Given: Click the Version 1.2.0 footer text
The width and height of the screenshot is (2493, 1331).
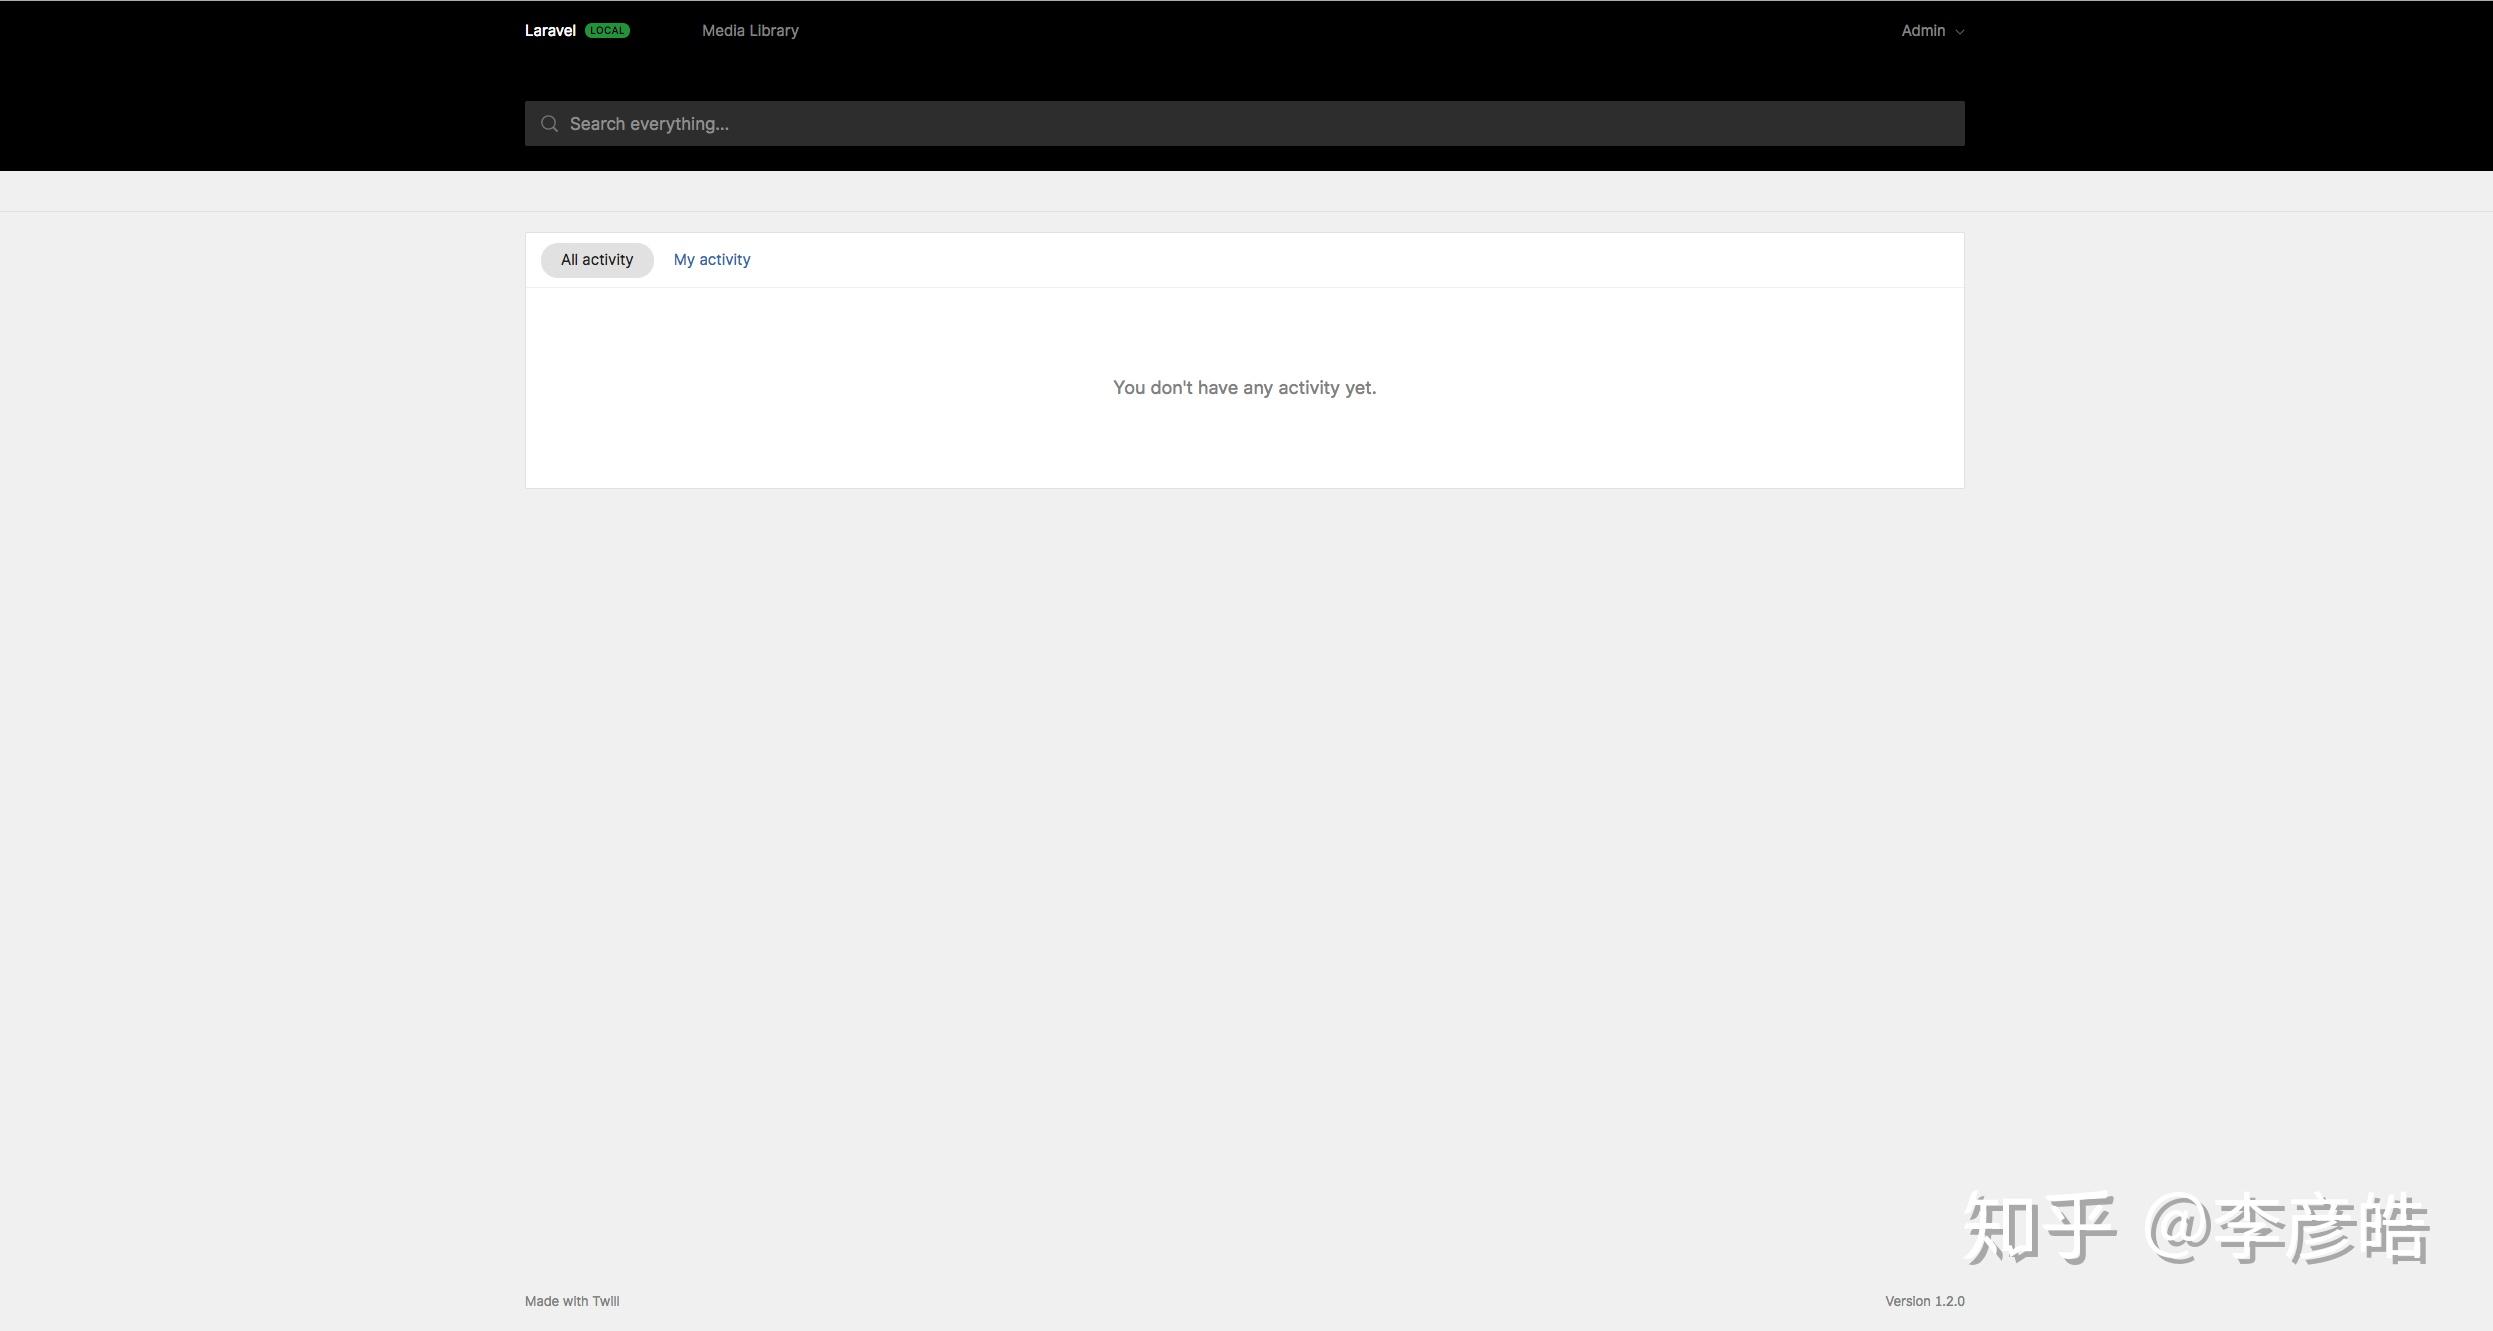Looking at the screenshot, I should pos(1924,1301).
